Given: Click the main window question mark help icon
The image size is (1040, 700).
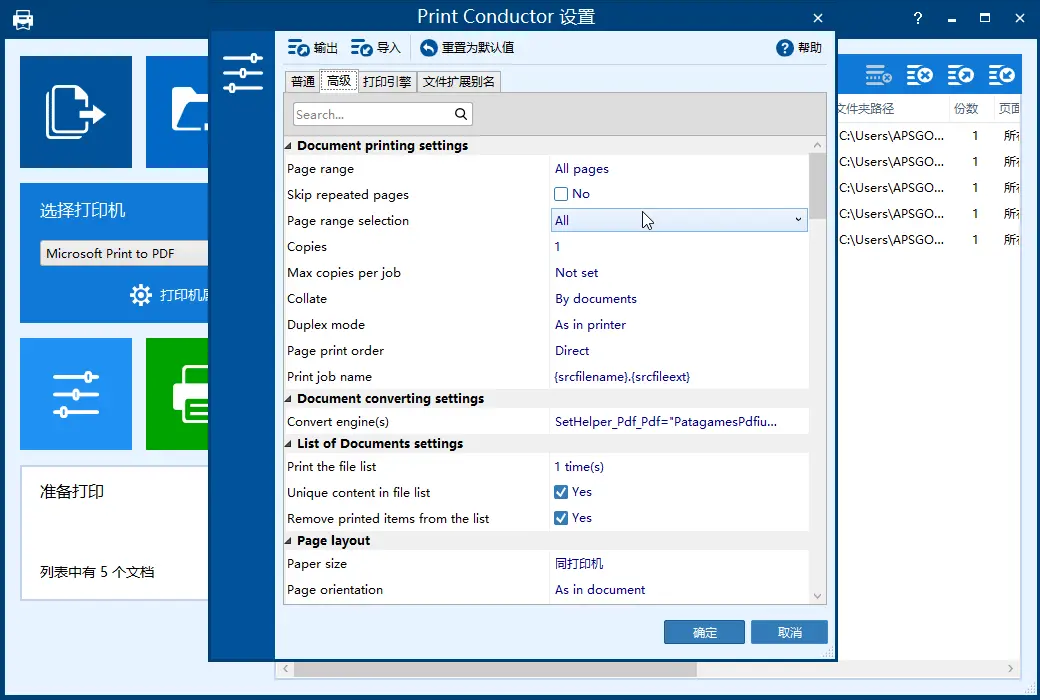Looking at the screenshot, I should pos(918,19).
